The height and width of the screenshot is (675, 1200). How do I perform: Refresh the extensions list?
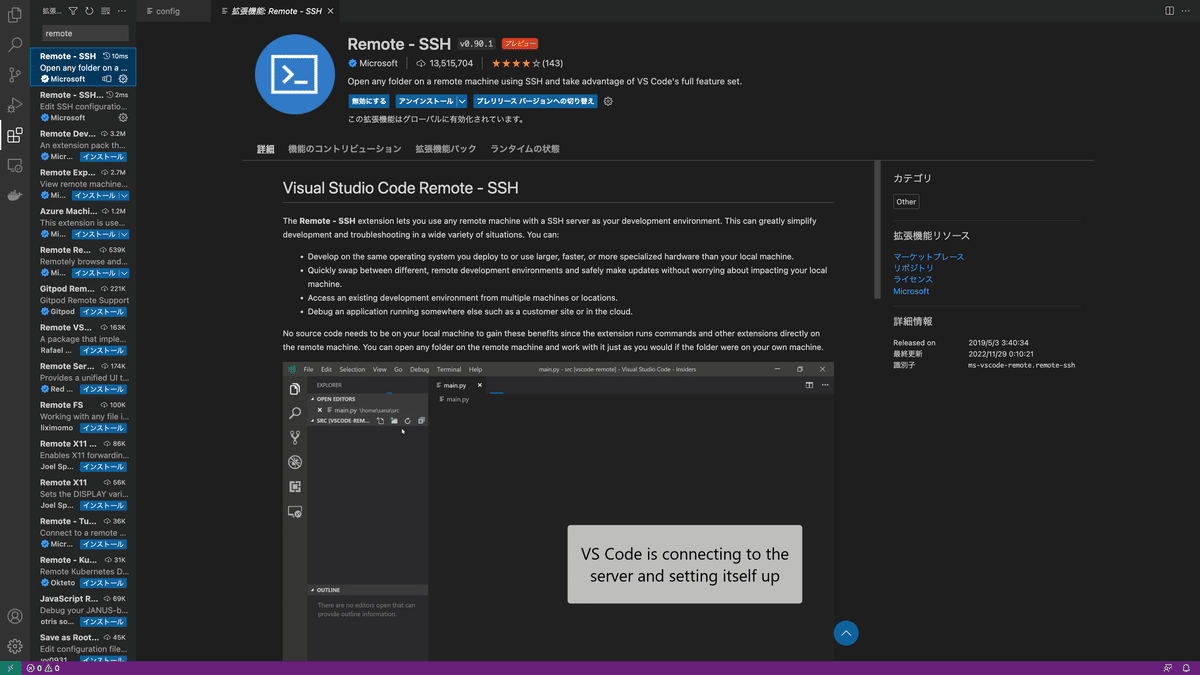[89, 11]
